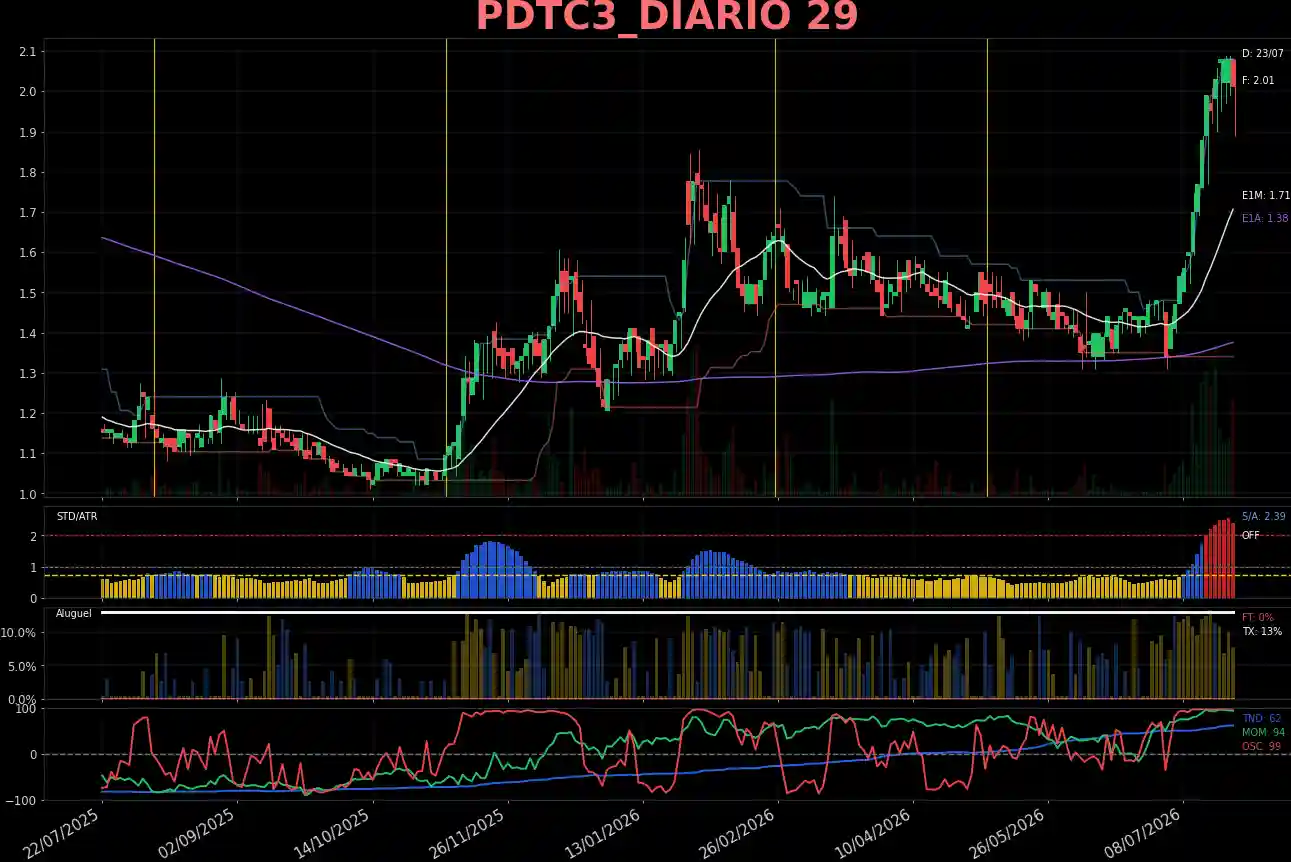Image resolution: width=1291 pixels, height=862 pixels.
Task: Click the 100 axis label in oscillator panel
Action: click(x=27, y=709)
